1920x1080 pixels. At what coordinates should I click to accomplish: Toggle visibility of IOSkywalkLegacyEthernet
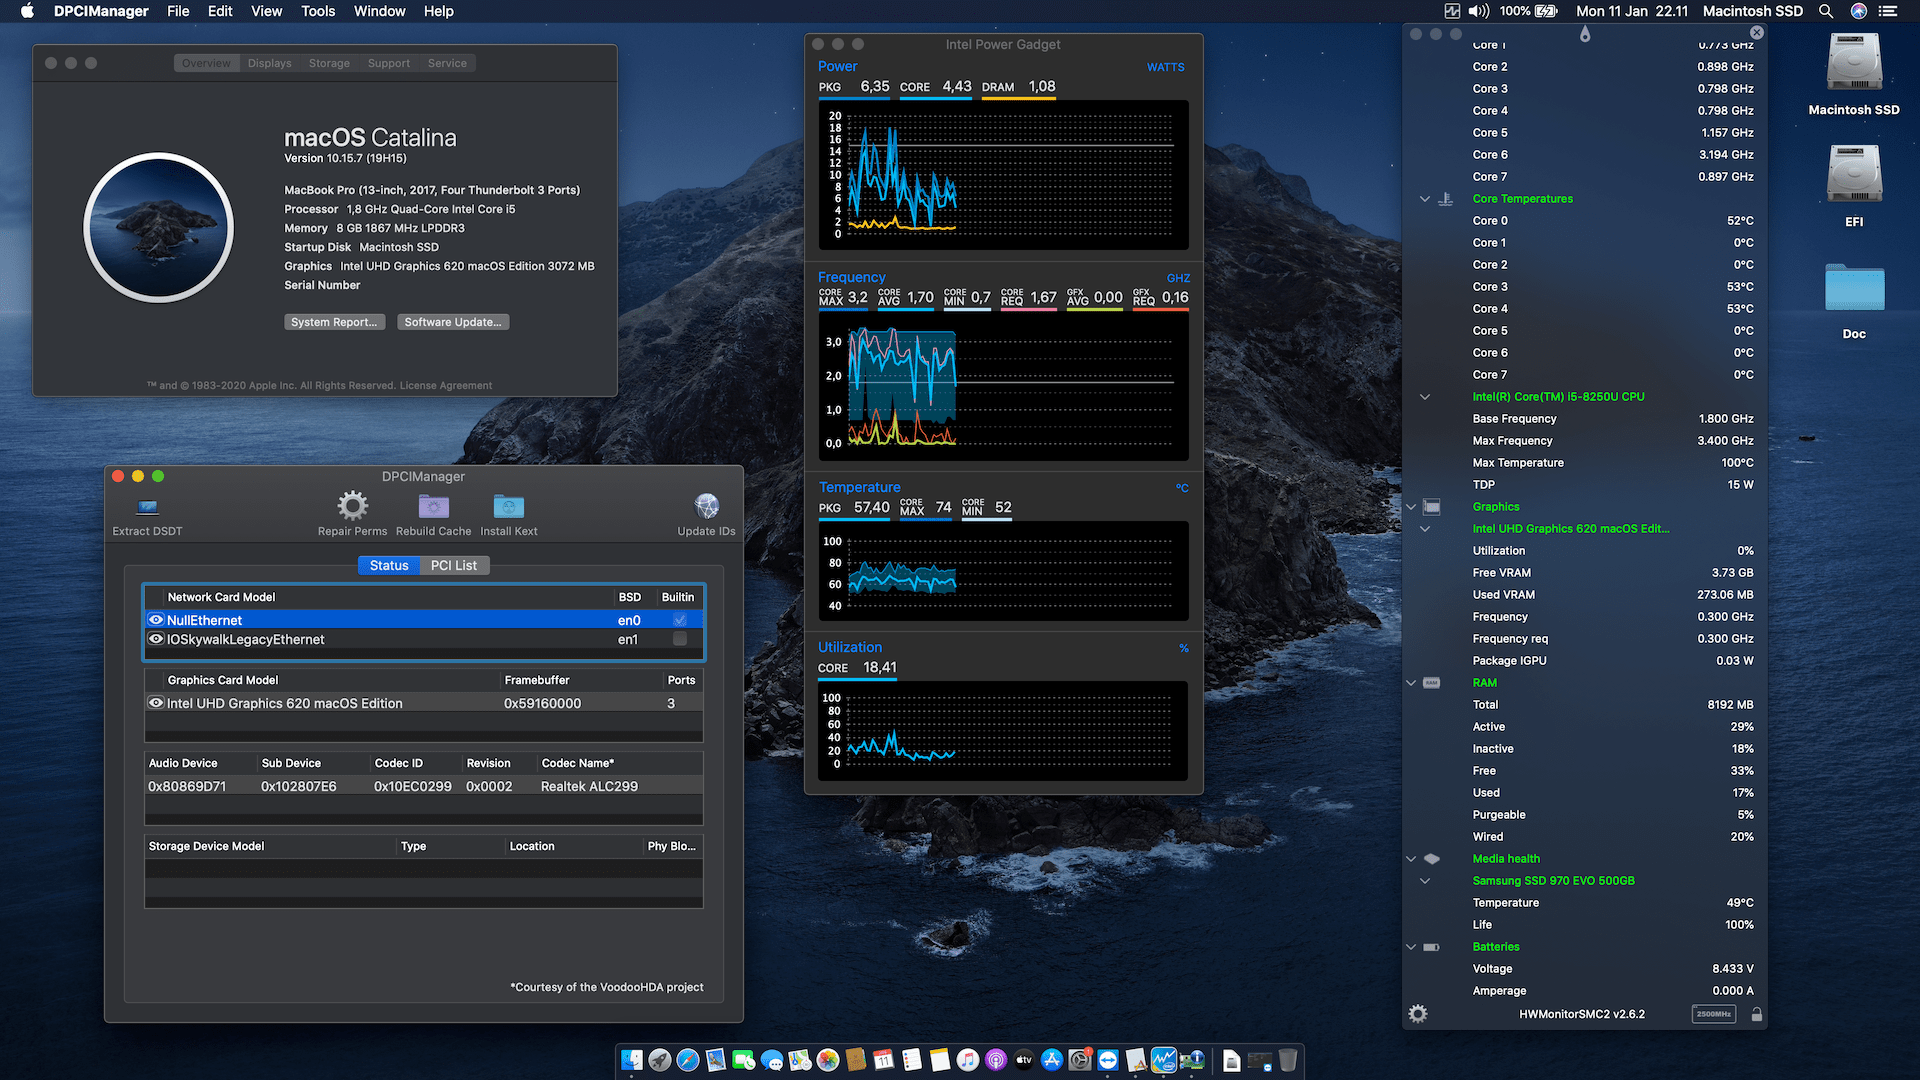(x=156, y=638)
